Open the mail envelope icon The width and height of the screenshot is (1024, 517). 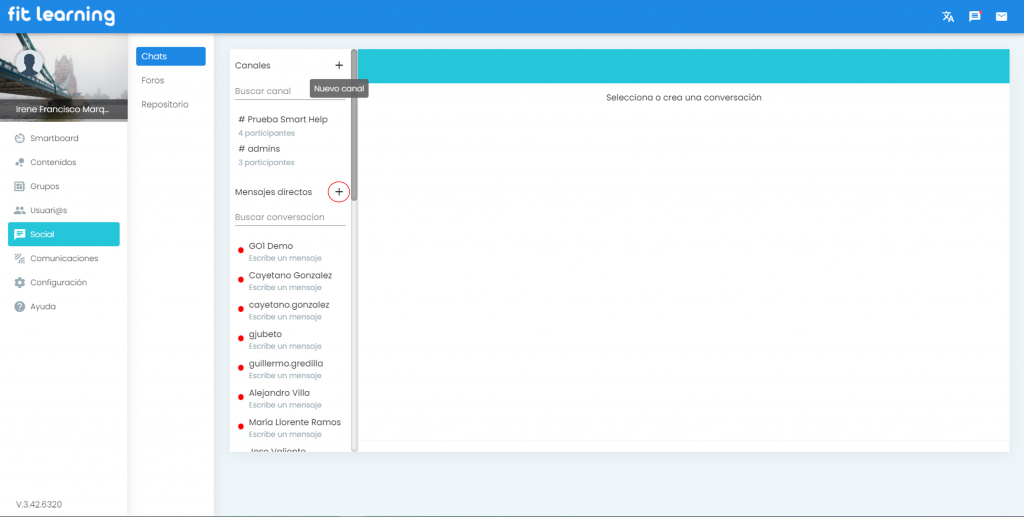pos(1001,16)
